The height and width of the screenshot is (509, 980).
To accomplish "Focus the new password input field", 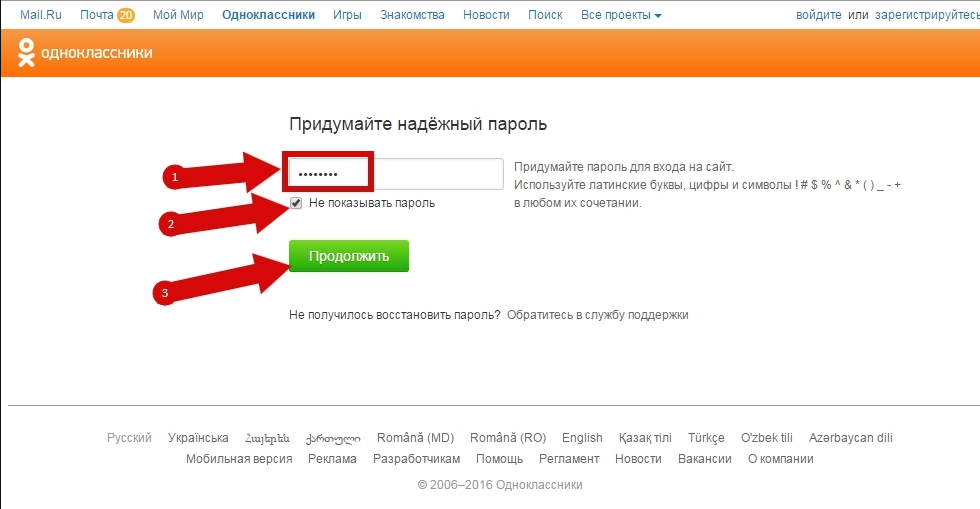I will pyautogui.click(x=396, y=174).
